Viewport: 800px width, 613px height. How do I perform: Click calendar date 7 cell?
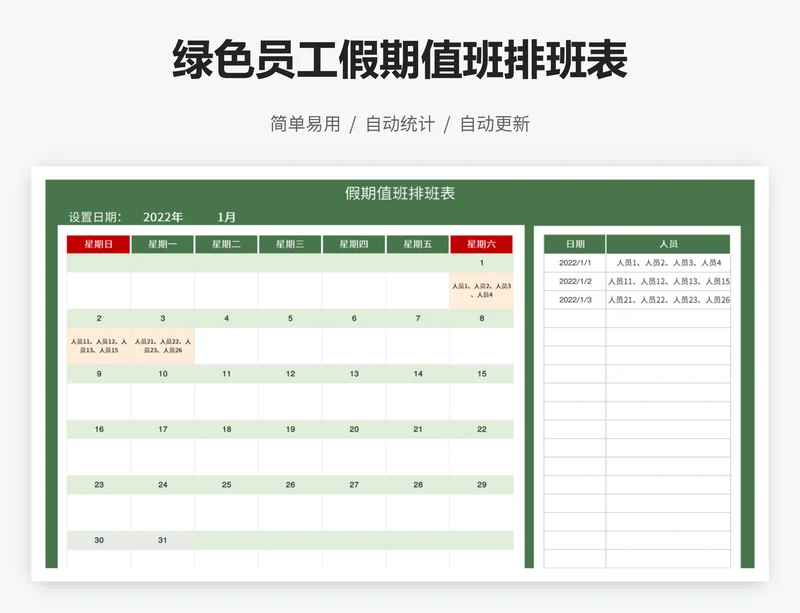coord(417,318)
